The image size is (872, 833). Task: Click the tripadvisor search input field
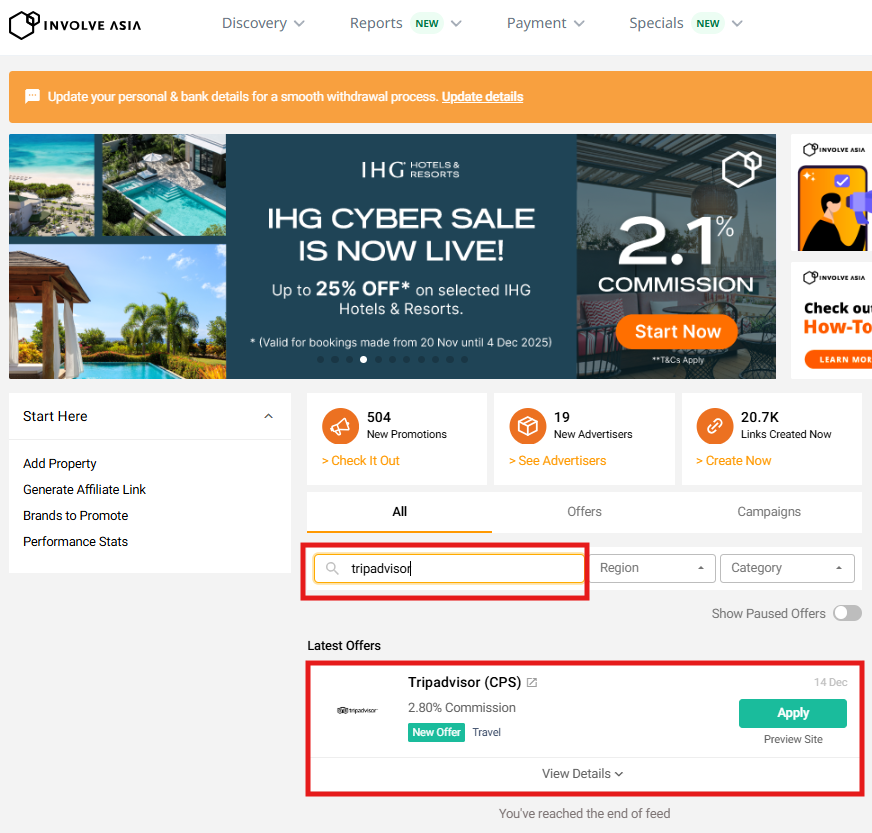[x=460, y=568]
